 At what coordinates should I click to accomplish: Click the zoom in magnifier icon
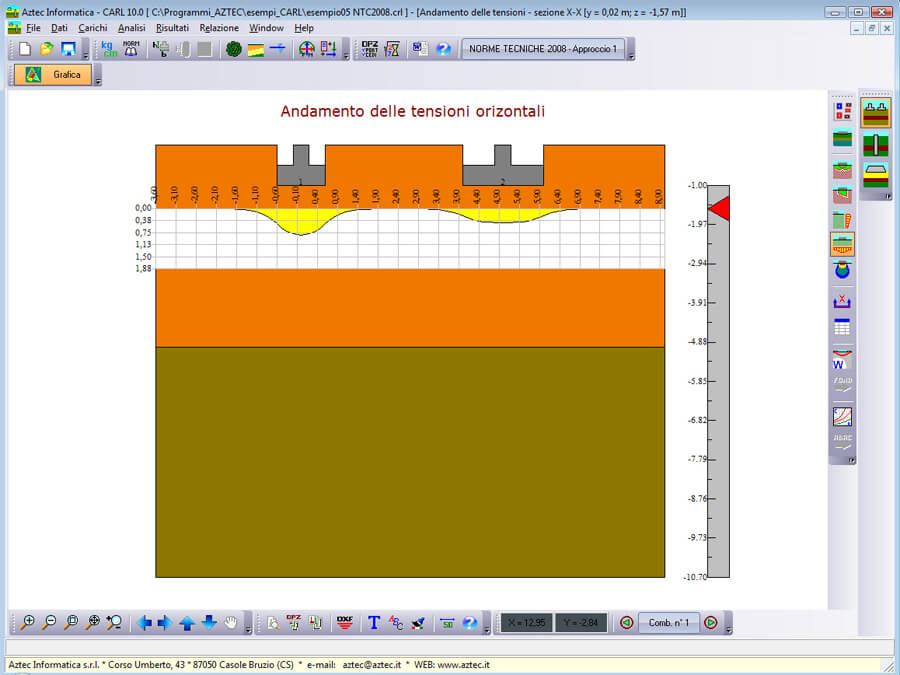click(28, 622)
